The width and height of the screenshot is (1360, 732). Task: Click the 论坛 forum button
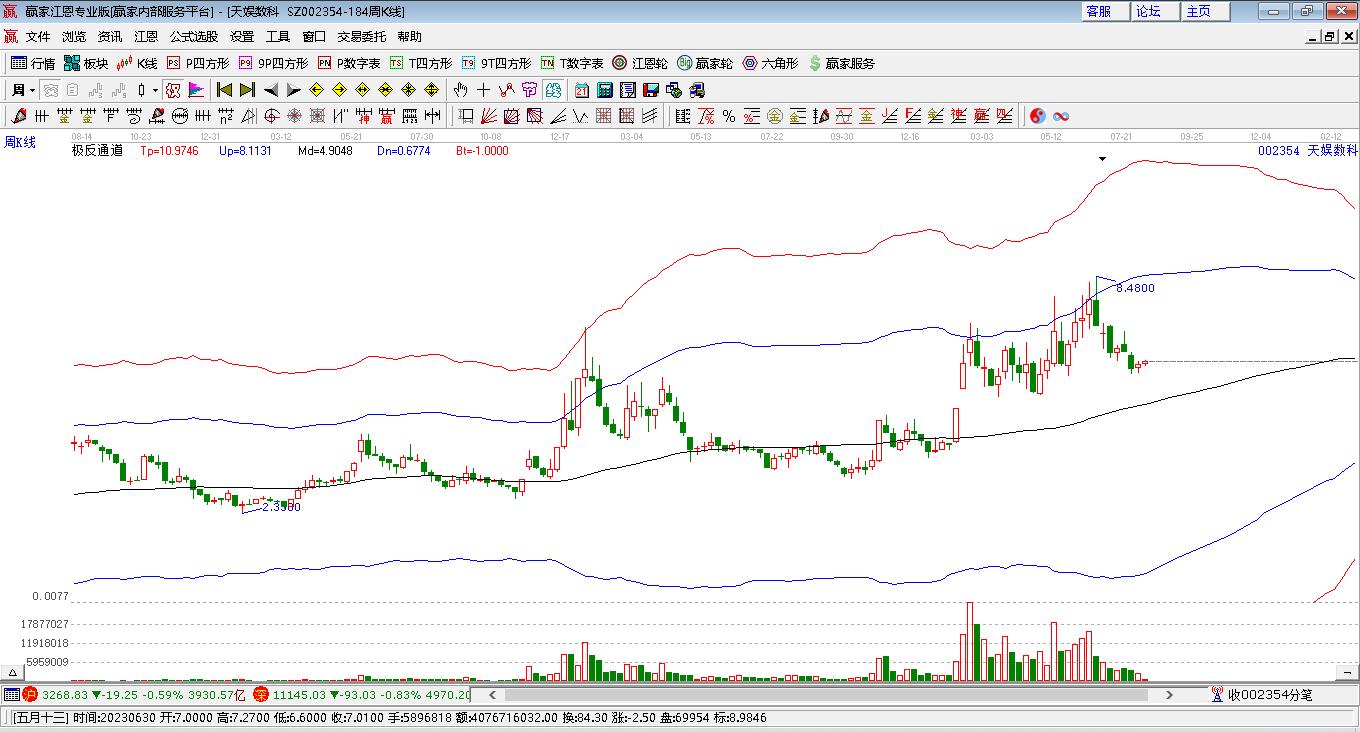(x=1148, y=11)
